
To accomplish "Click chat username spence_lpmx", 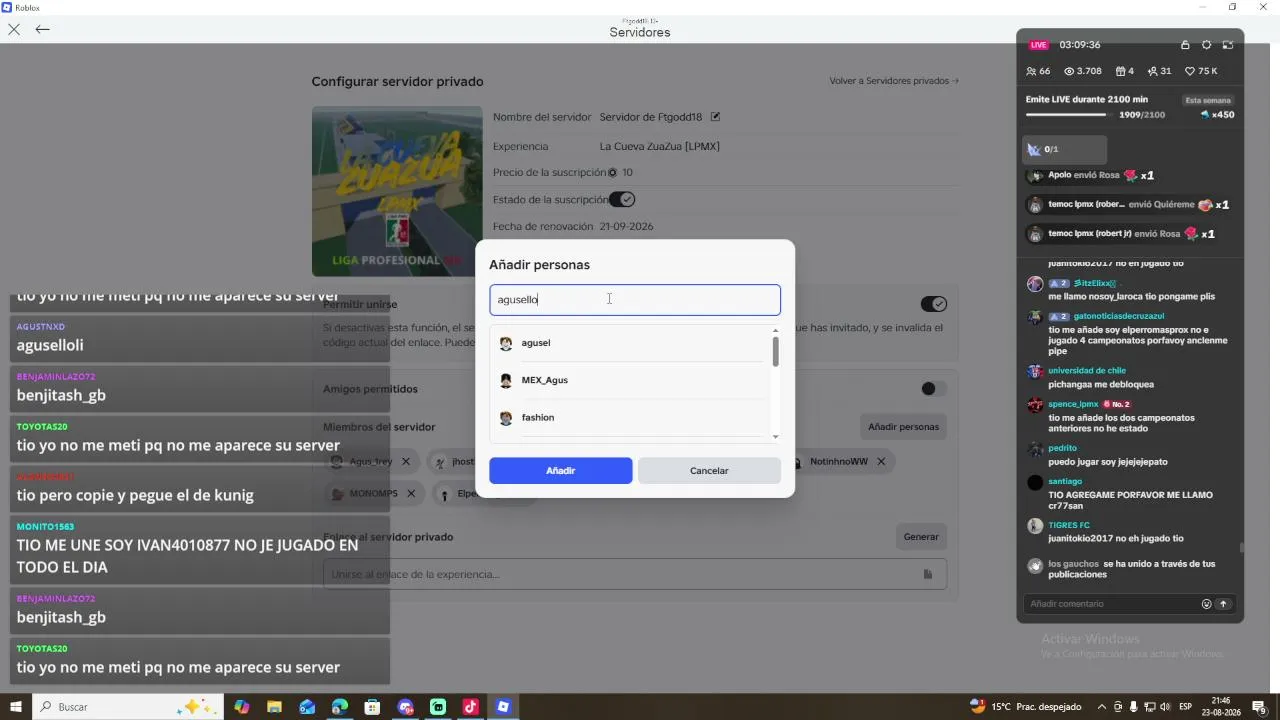I will (1073, 404).
